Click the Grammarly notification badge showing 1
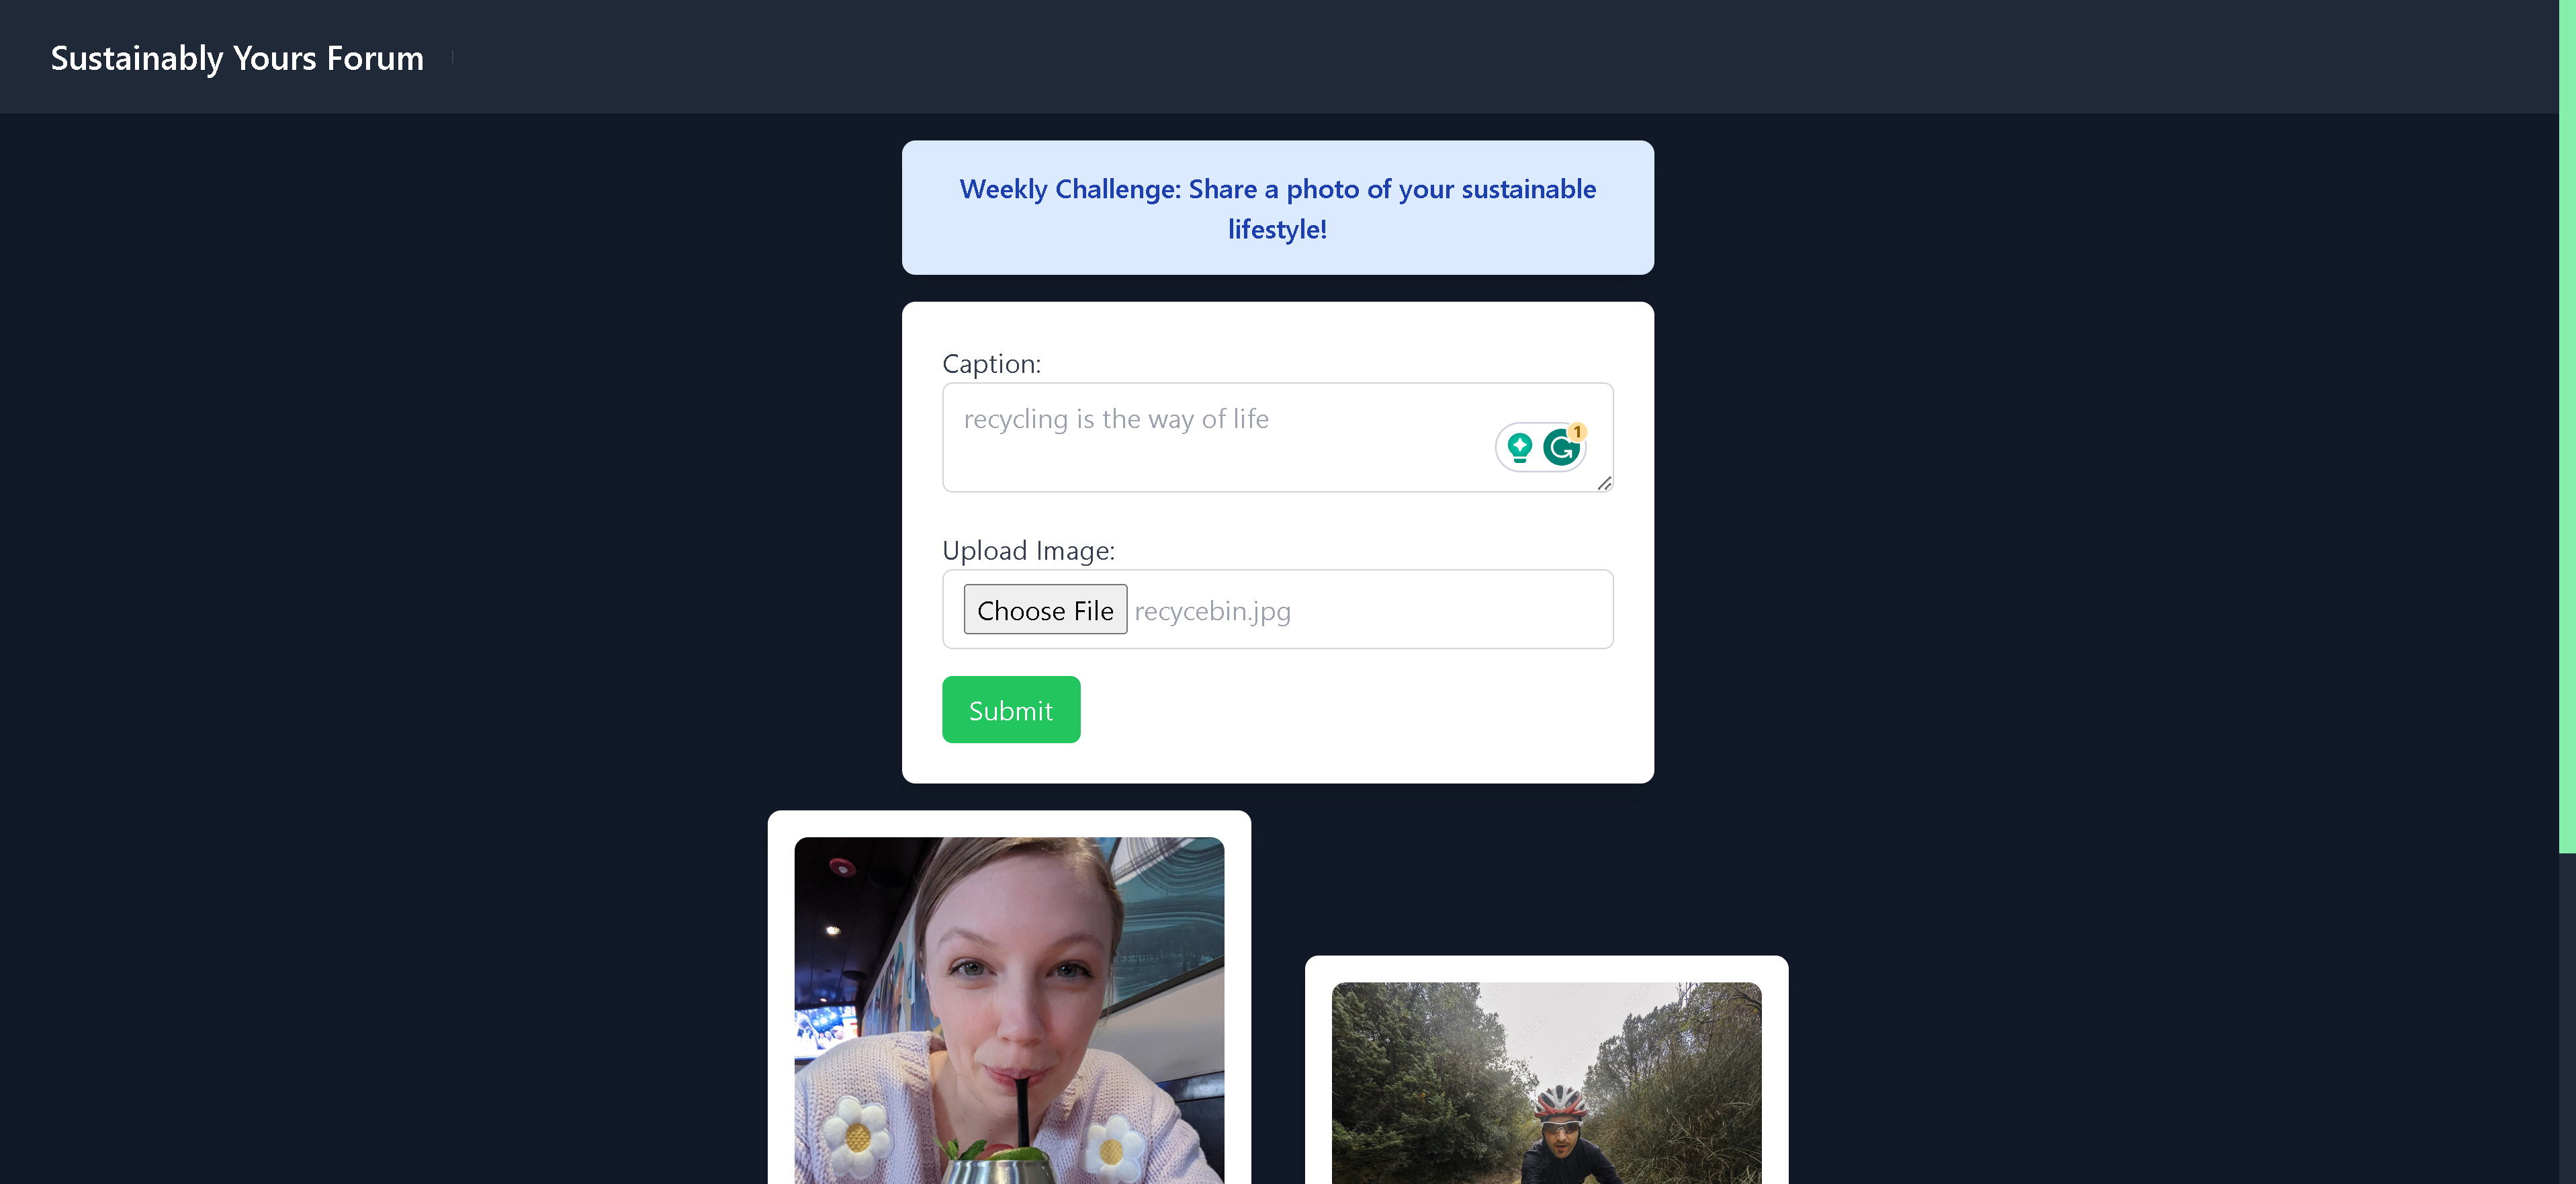Screen dimensions: 2576x1184 tap(1577, 432)
